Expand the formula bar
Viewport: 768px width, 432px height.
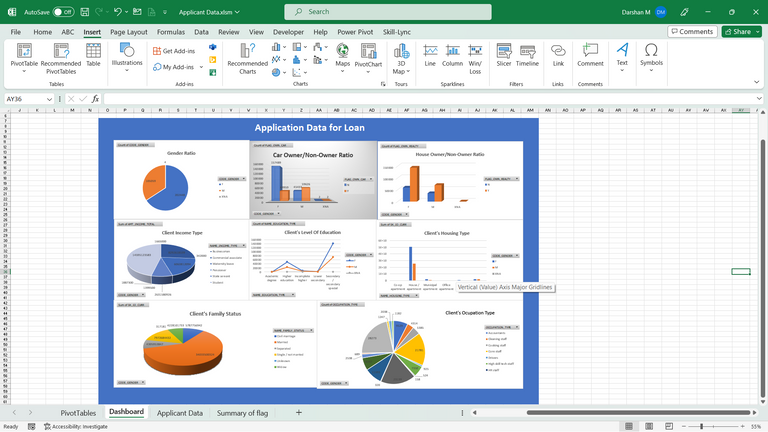tap(759, 99)
